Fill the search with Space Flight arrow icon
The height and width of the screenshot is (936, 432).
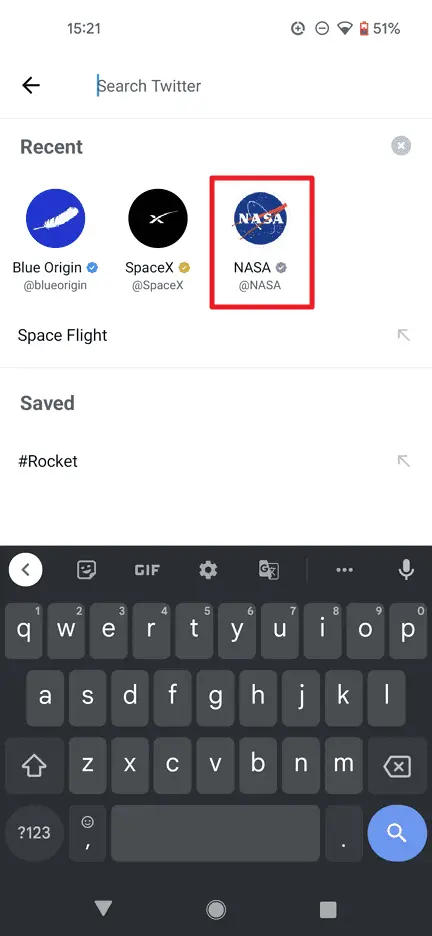click(x=404, y=335)
